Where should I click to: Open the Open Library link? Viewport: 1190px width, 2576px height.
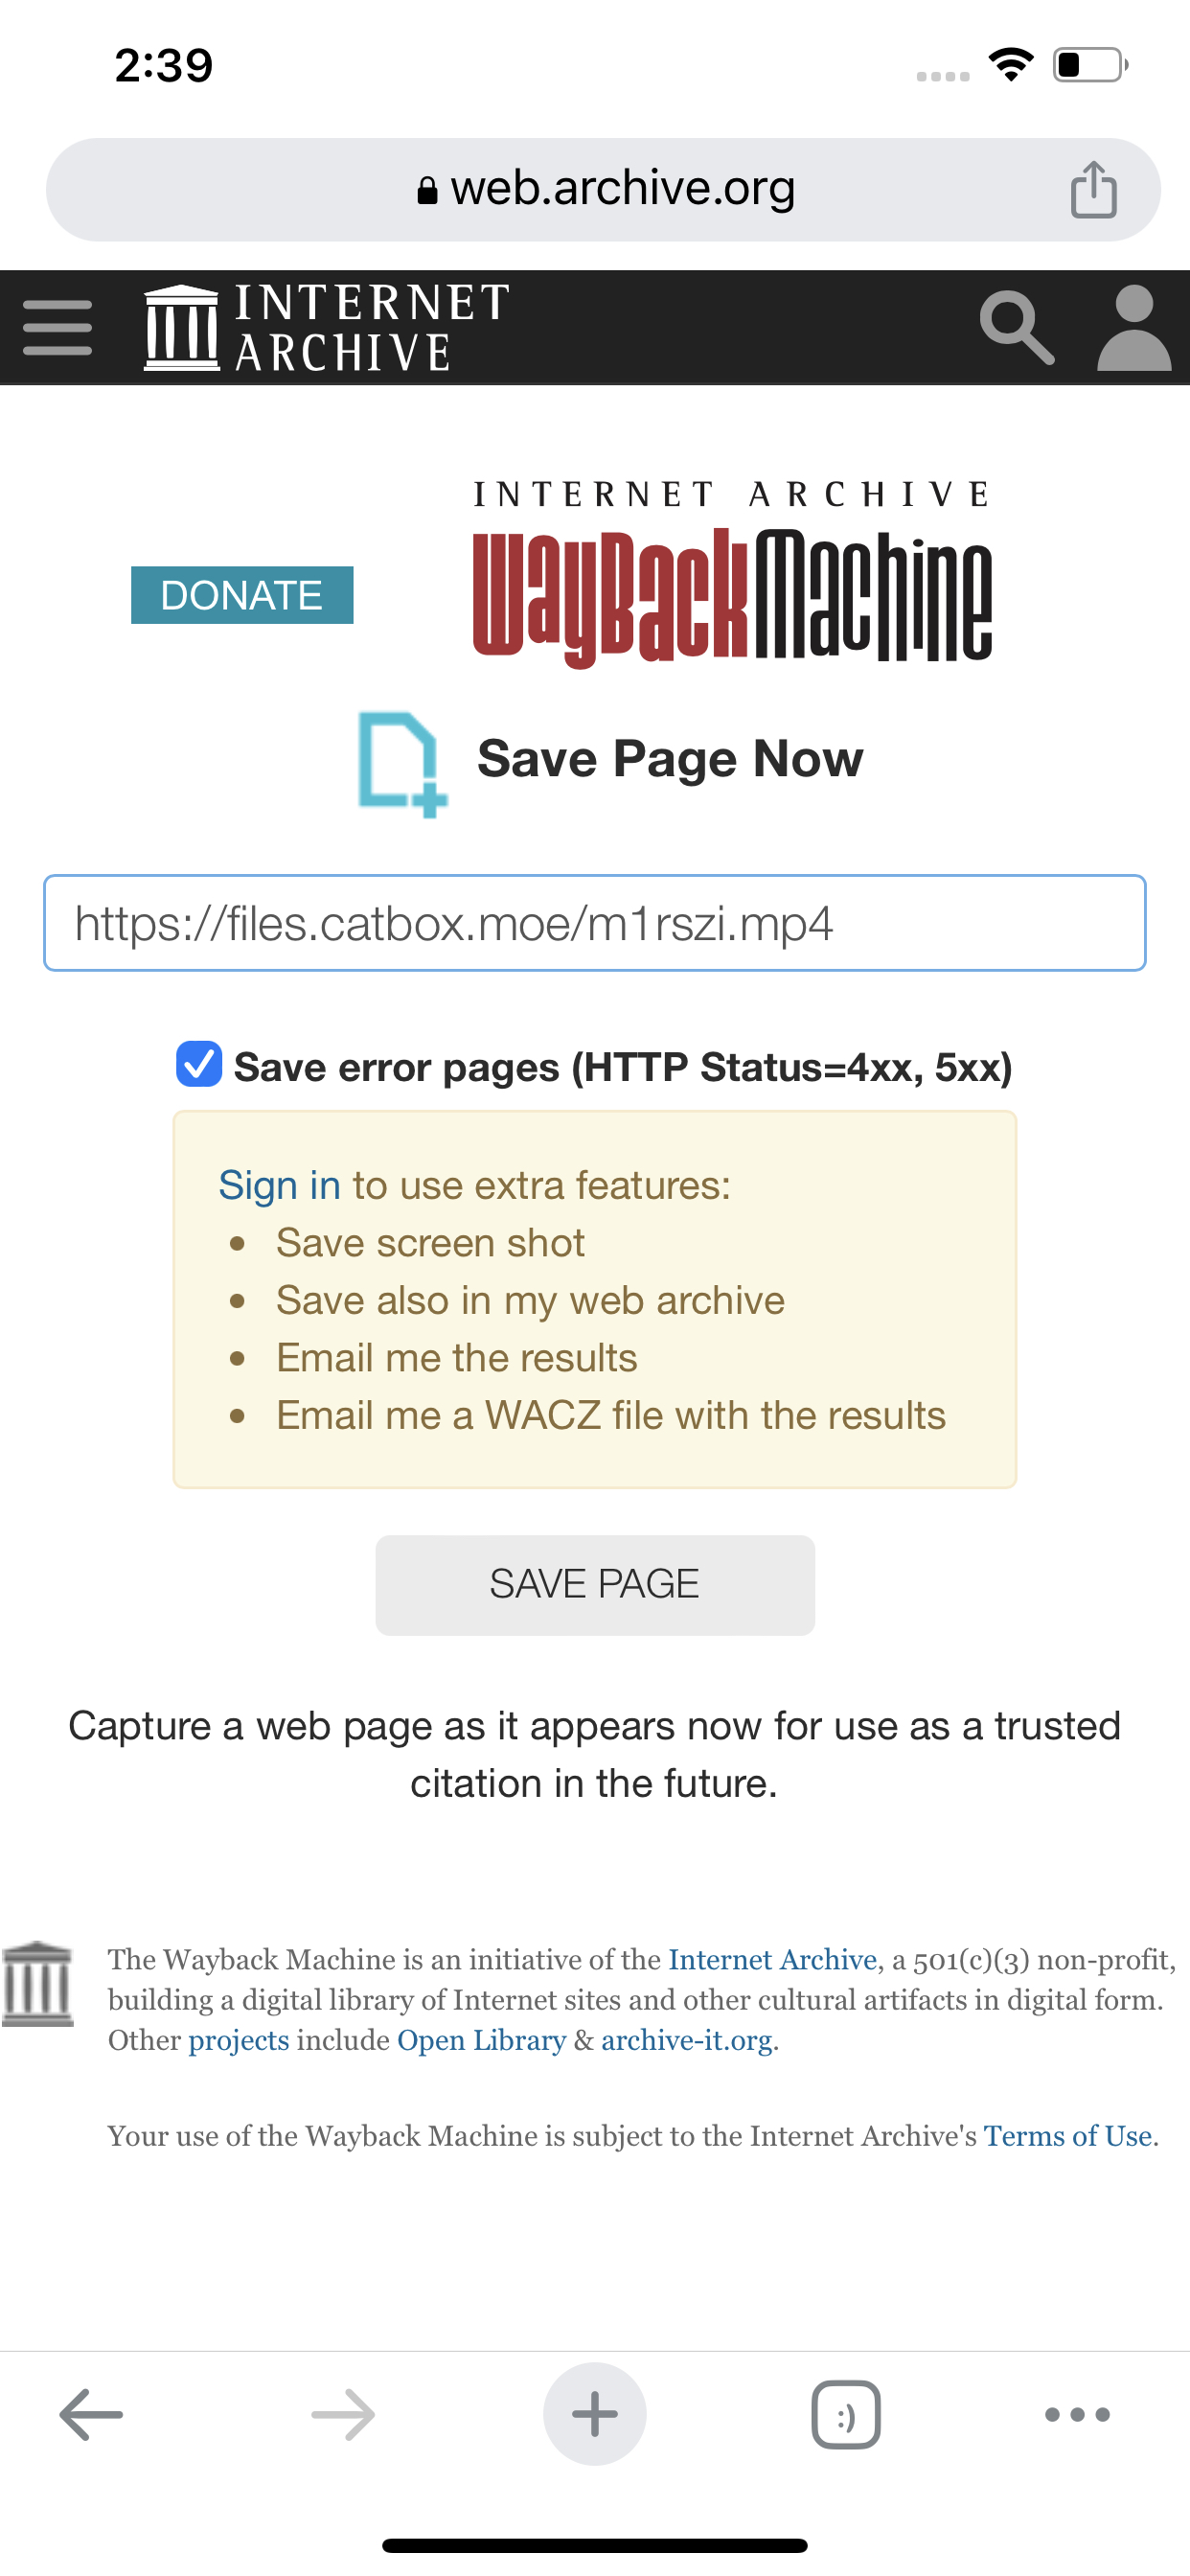coord(481,2040)
